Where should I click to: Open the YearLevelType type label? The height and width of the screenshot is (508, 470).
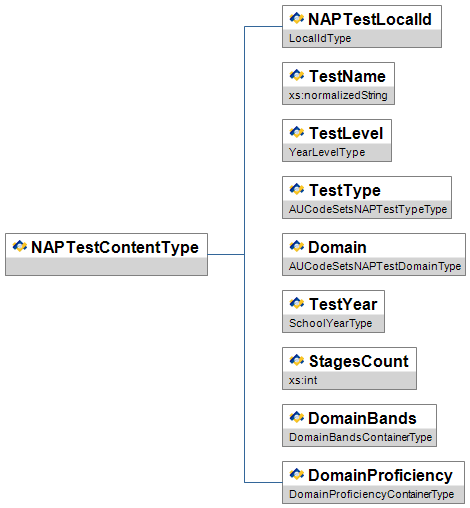[327, 152]
